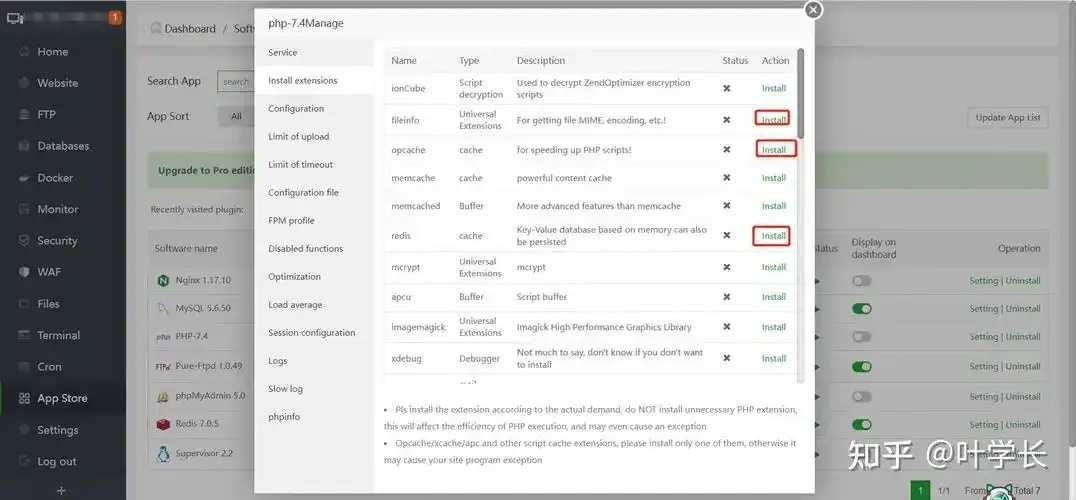Open the App Store grid icon
The image size is (1076, 500).
(x=24, y=398)
